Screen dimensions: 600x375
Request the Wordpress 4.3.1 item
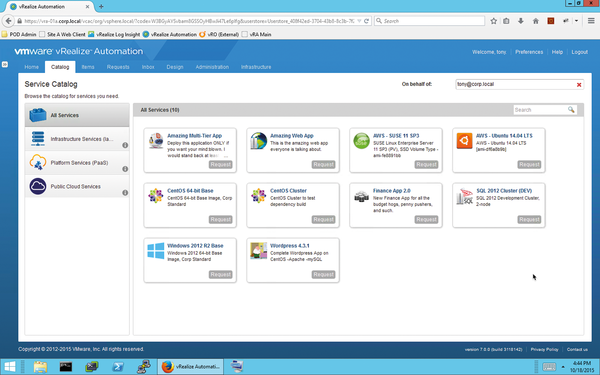click(x=323, y=275)
